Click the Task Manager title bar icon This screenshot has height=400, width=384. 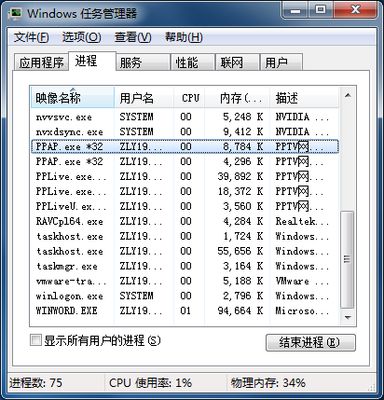(16, 14)
